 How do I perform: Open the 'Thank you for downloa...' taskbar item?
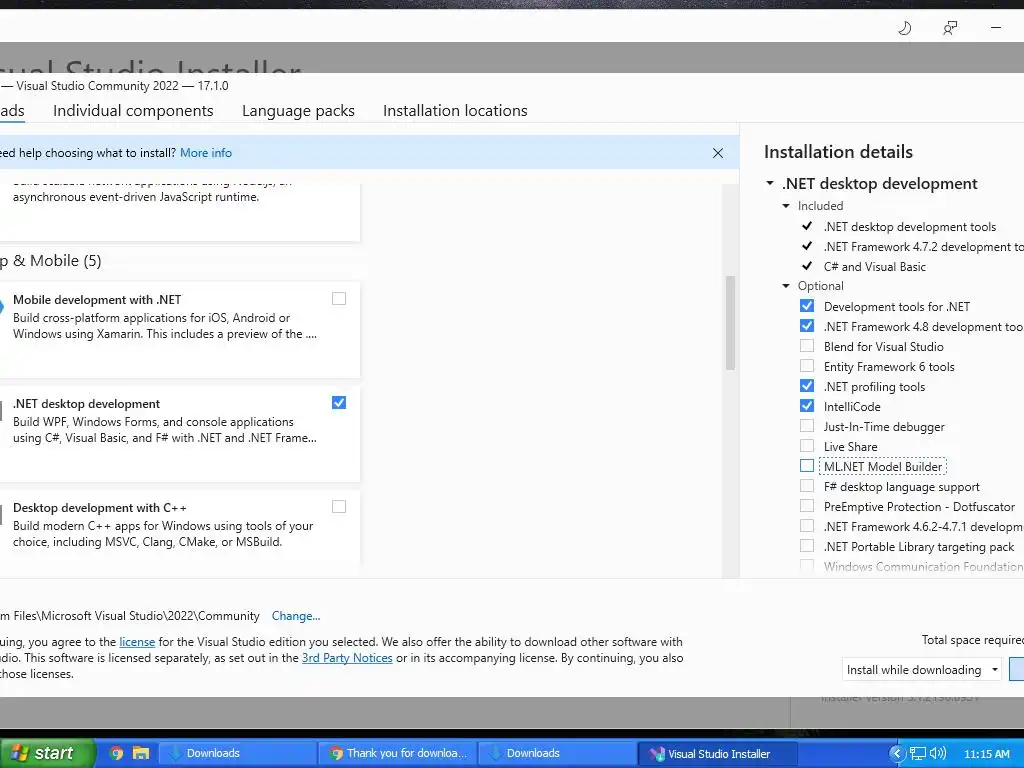click(x=398, y=753)
